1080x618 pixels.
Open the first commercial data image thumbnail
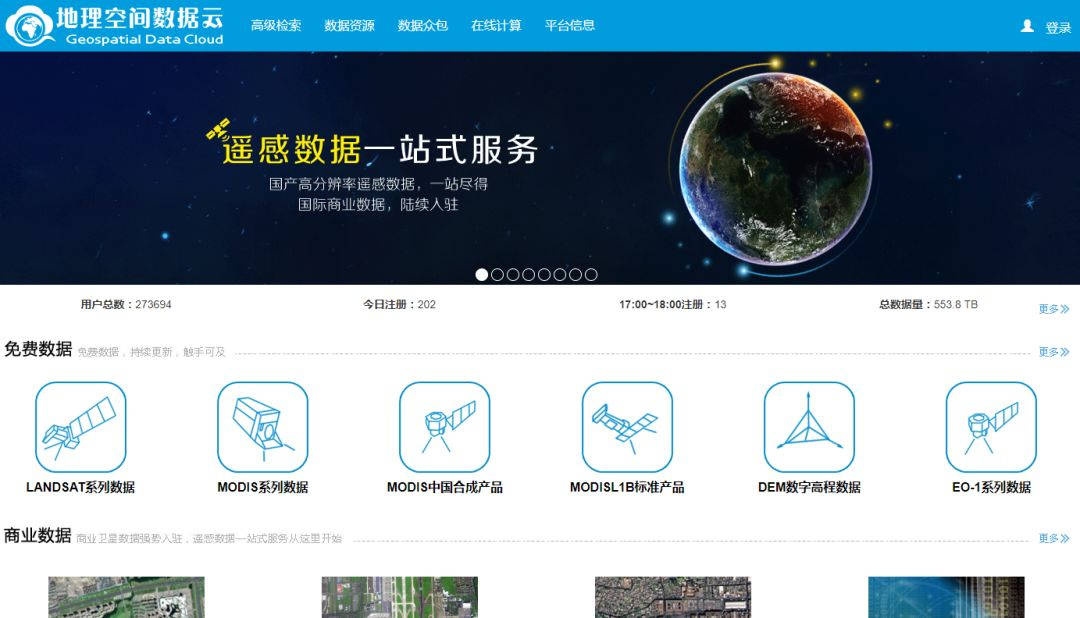click(x=126, y=597)
